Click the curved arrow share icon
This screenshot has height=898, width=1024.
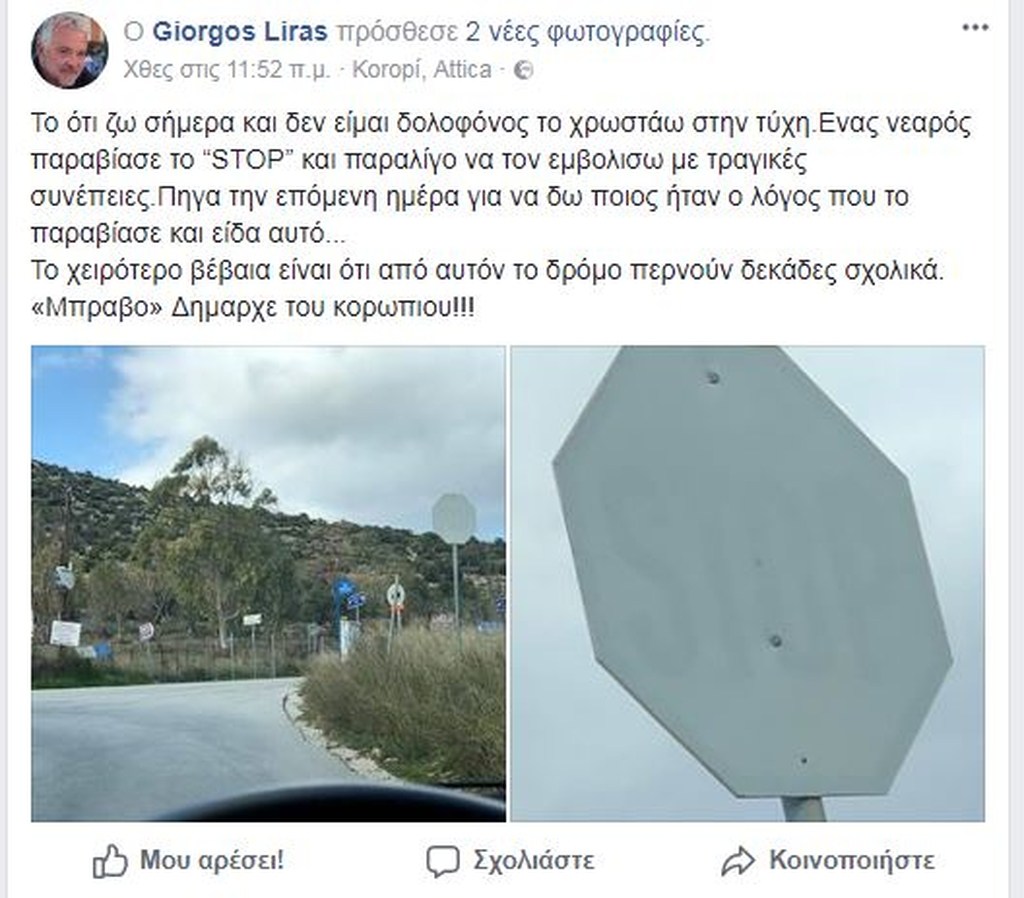(x=738, y=861)
